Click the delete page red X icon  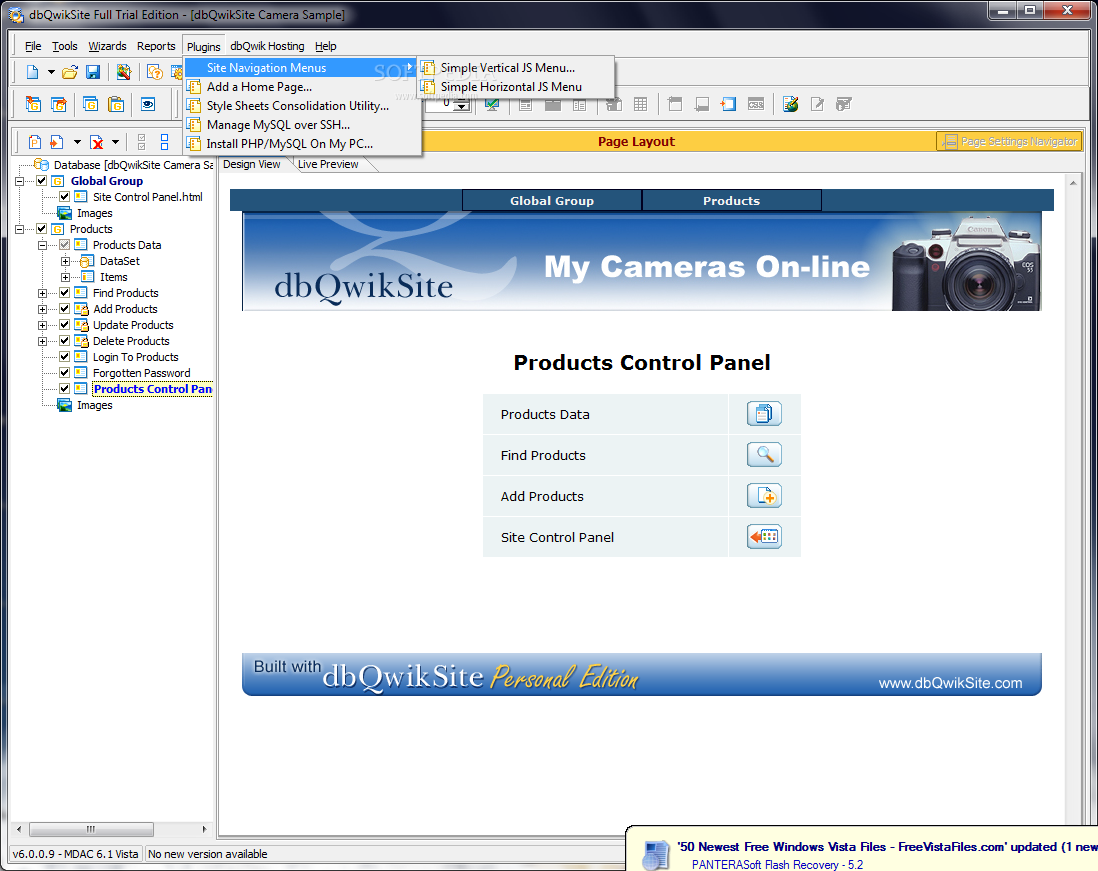point(97,142)
